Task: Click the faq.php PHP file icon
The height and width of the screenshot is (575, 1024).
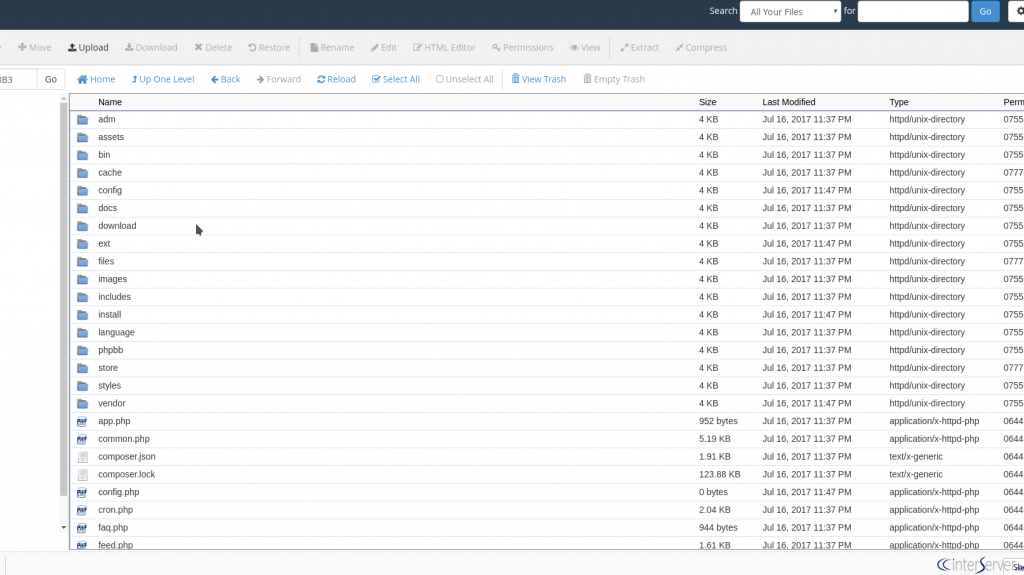Action: (82, 527)
